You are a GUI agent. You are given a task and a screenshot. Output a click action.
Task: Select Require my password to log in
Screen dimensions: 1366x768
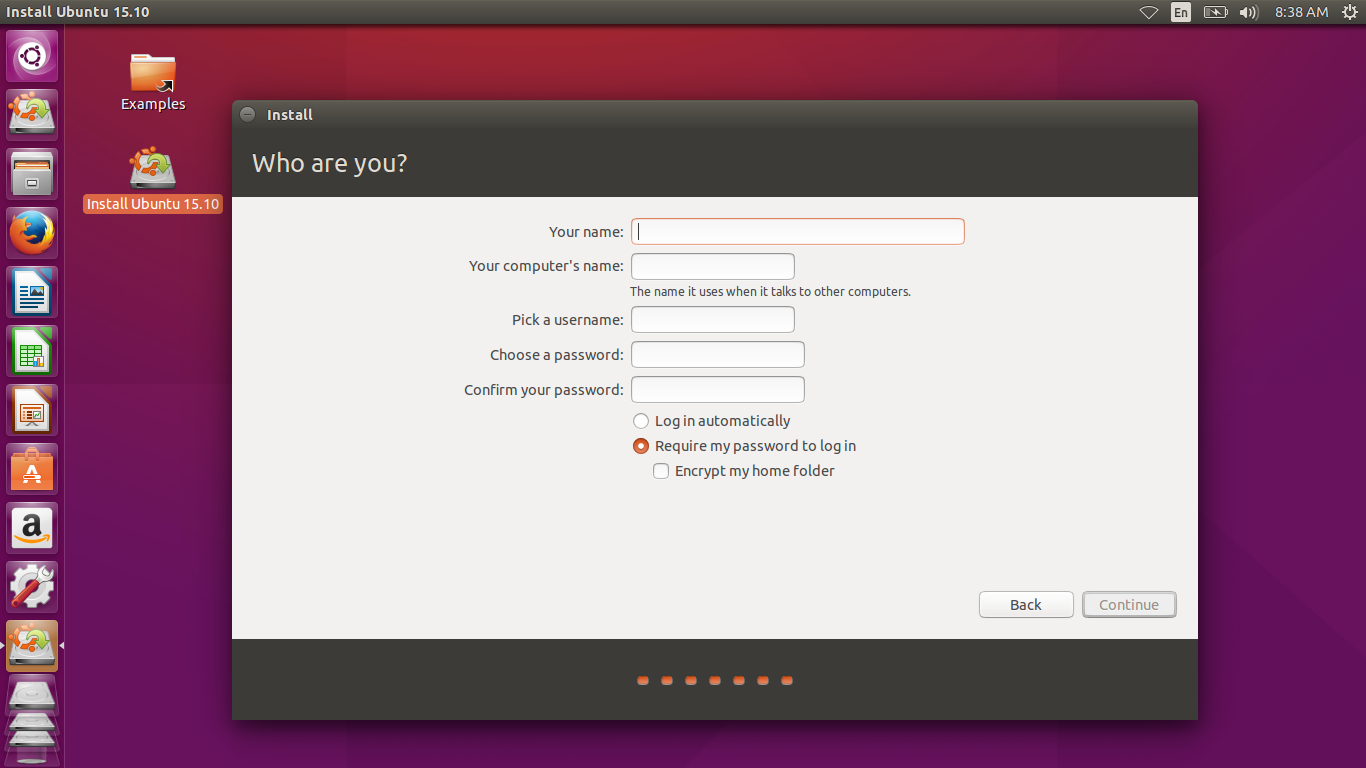640,446
